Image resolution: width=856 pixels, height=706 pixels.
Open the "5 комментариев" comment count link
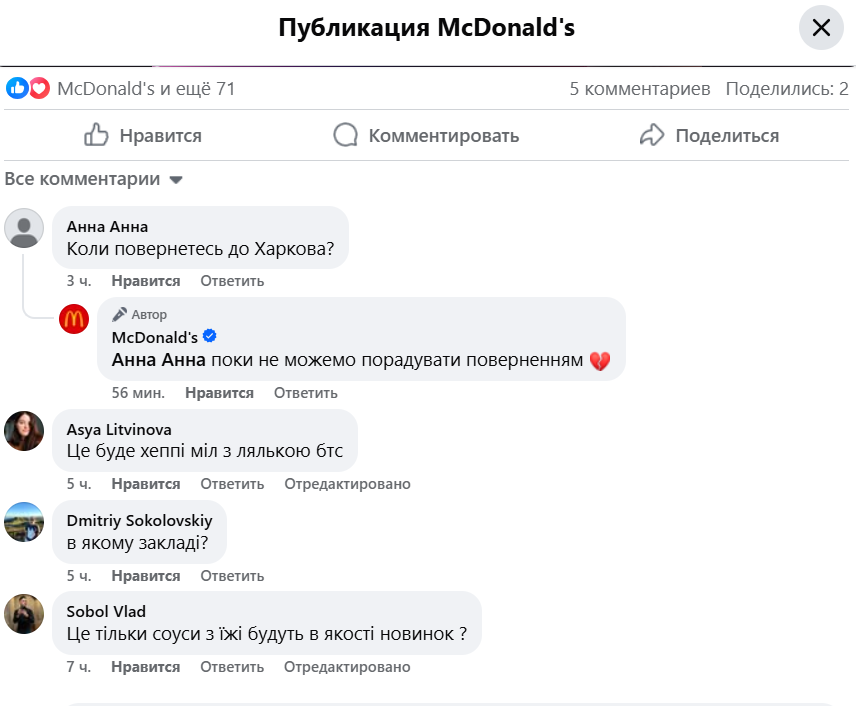[x=640, y=89]
